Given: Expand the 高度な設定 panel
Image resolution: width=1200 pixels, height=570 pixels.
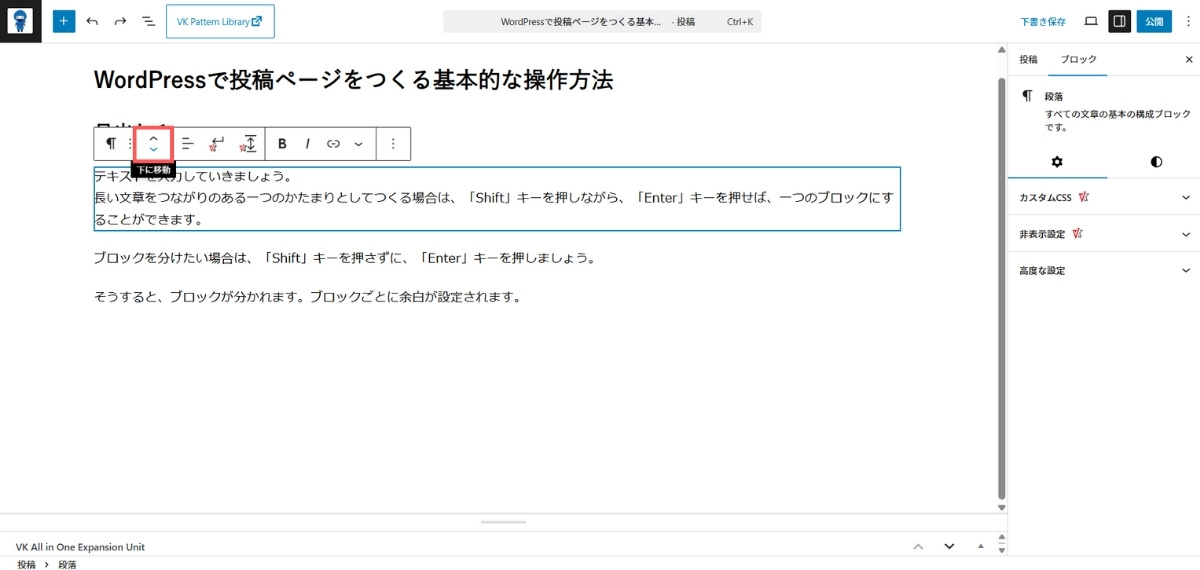Looking at the screenshot, I should click(1104, 270).
